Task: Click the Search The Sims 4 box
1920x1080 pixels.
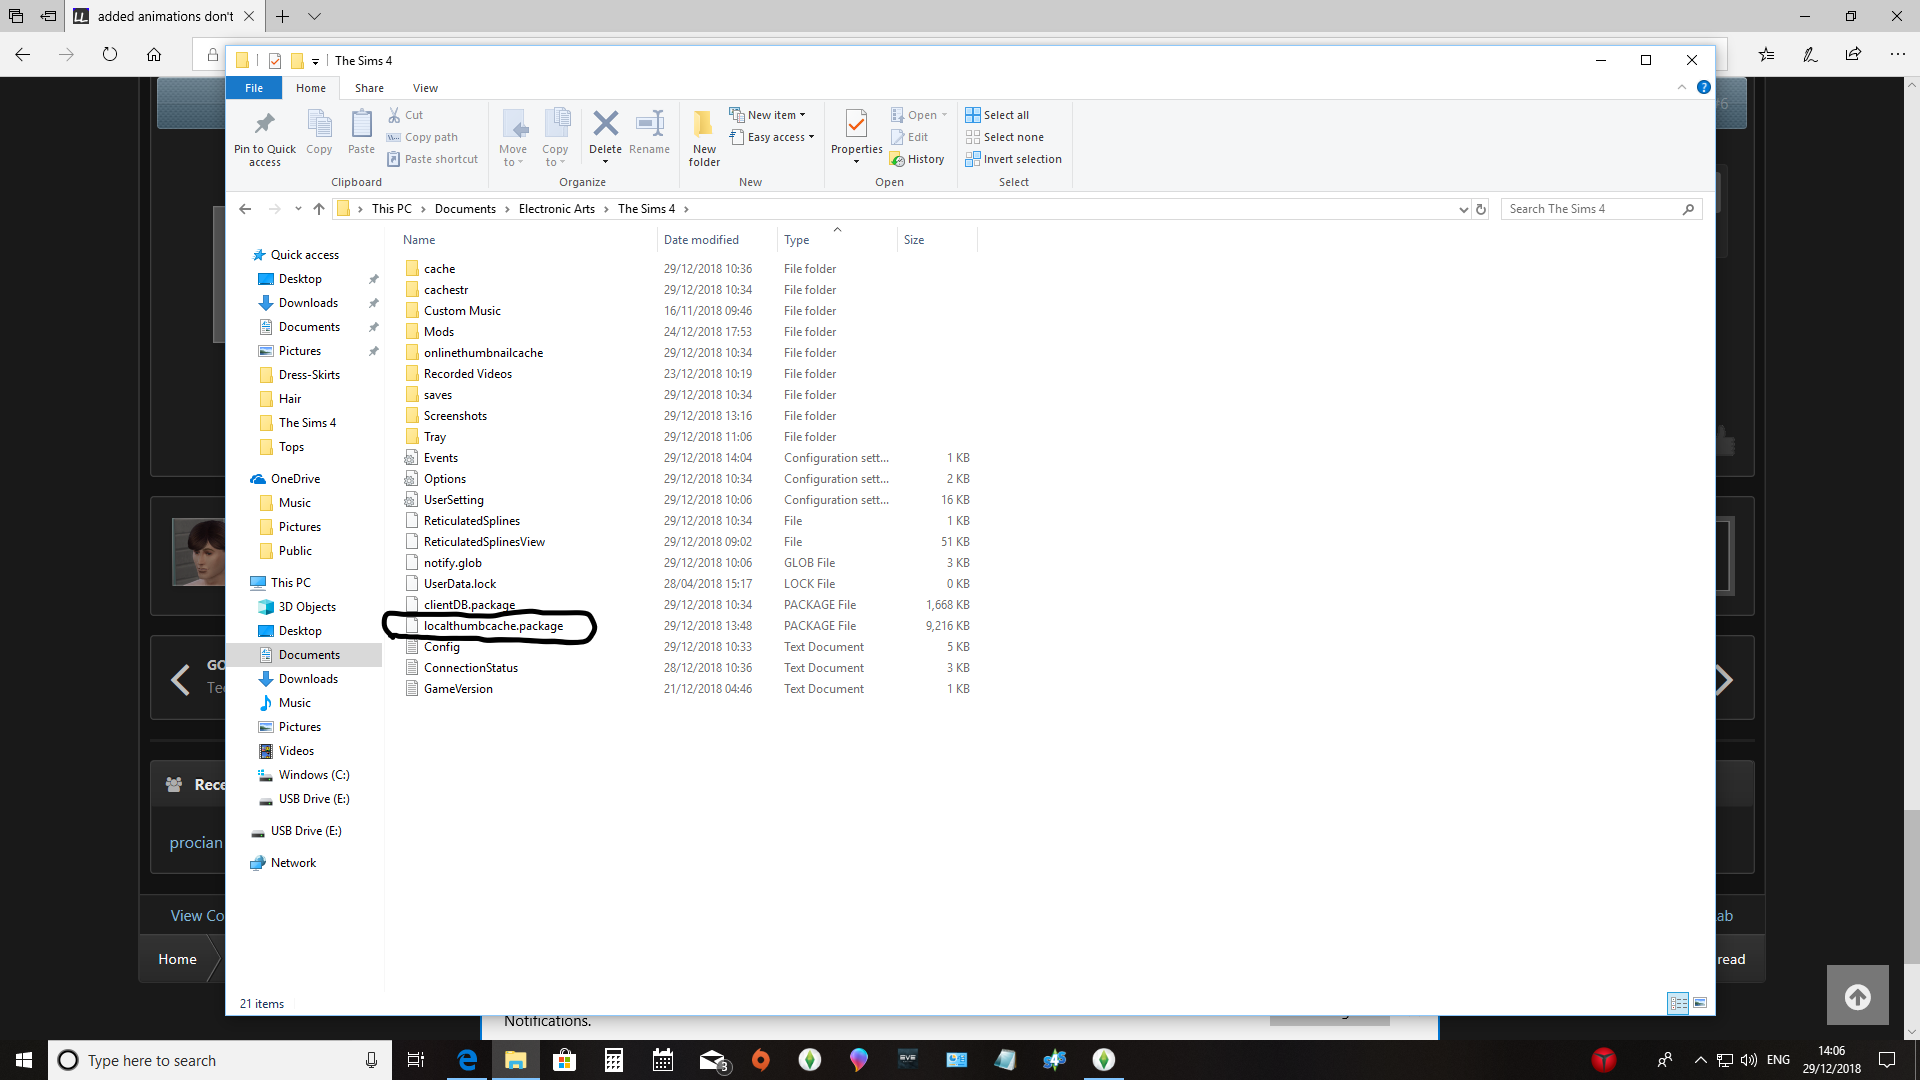Action: pos(1600,209)
